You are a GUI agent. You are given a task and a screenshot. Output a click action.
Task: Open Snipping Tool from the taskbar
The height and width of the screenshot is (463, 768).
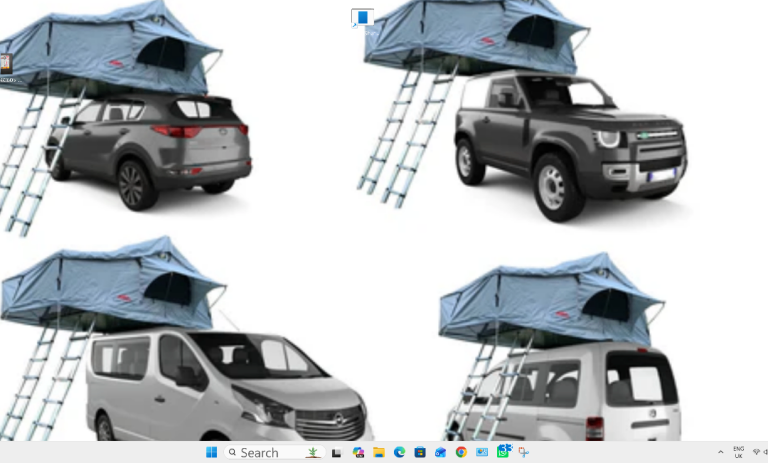524,452
